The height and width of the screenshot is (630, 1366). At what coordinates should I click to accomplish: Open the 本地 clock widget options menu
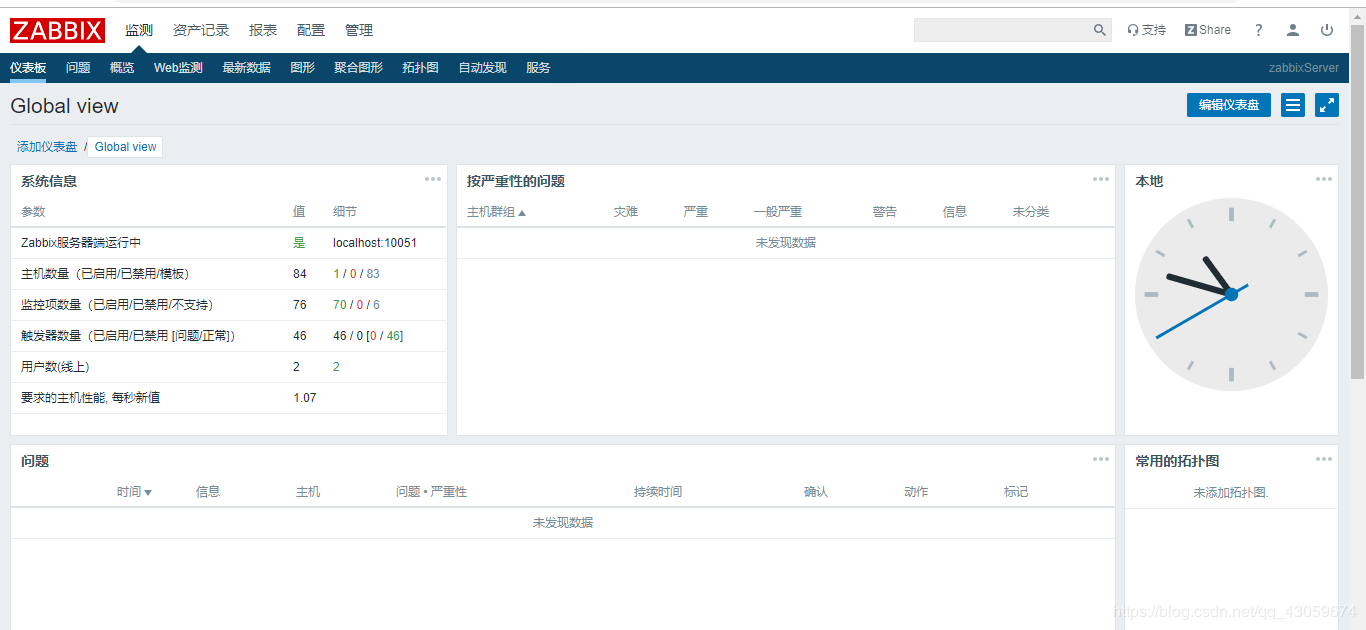click(x=1323, y=180)
